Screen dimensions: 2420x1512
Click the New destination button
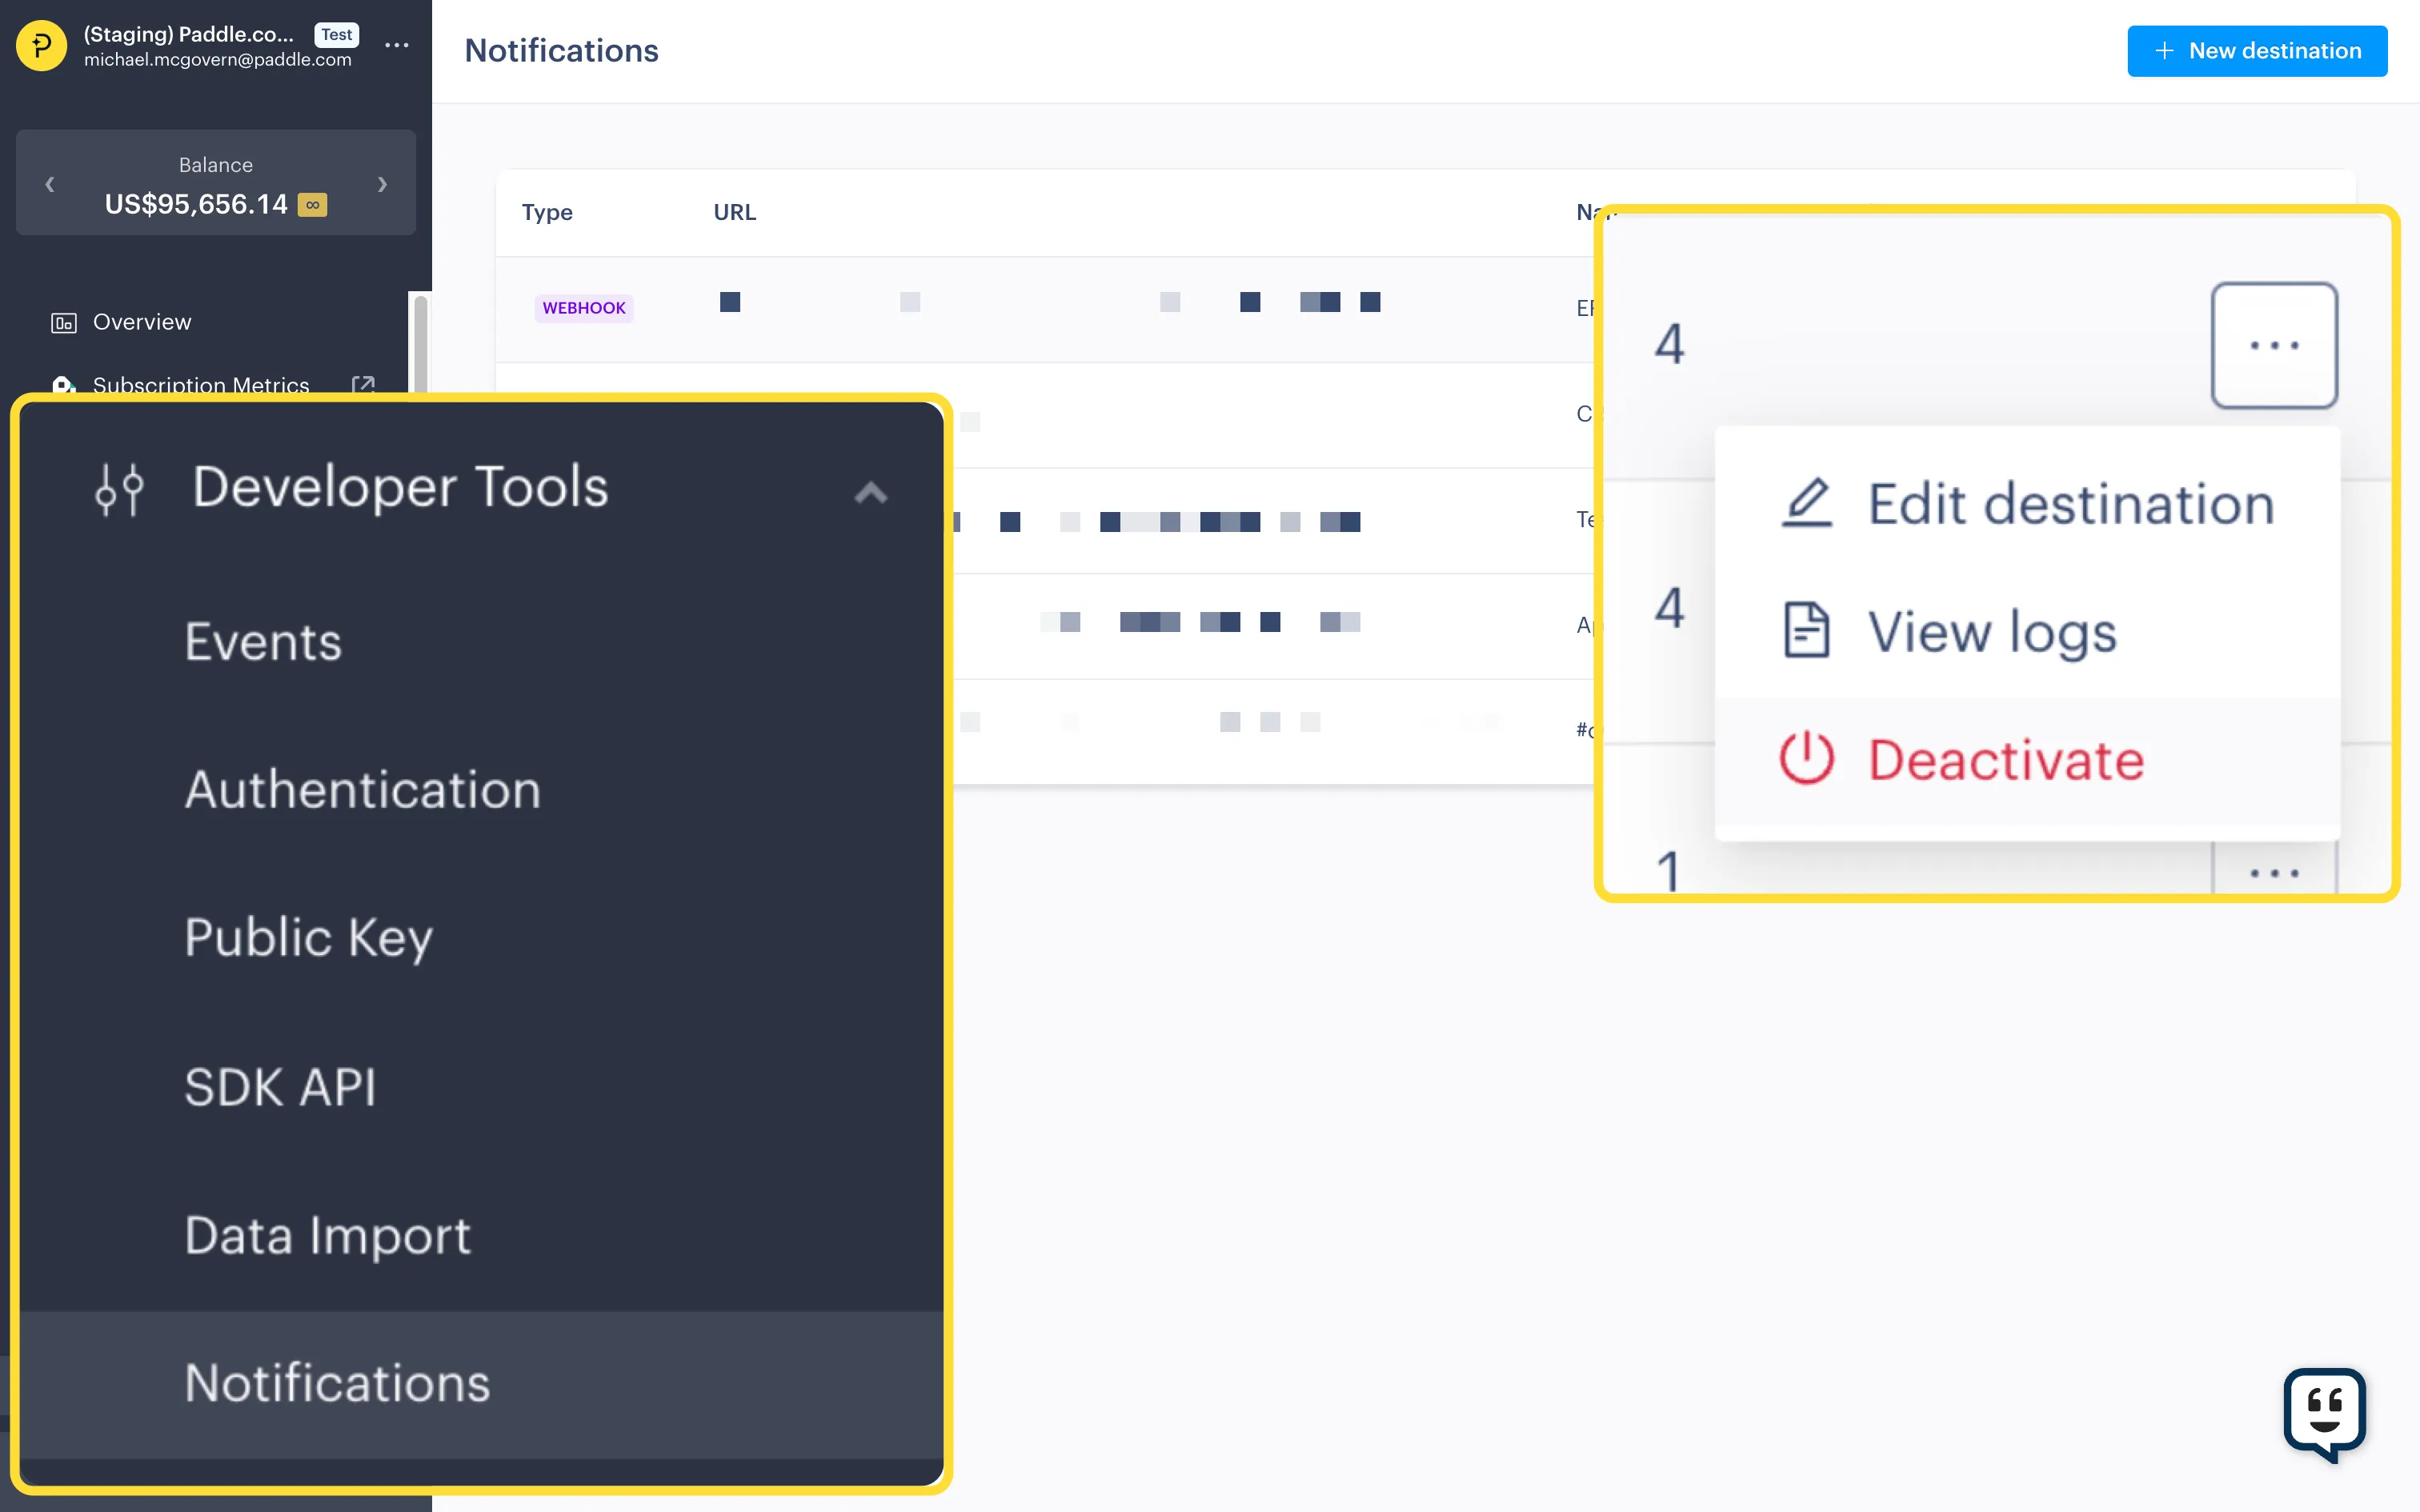point(2258,50)
